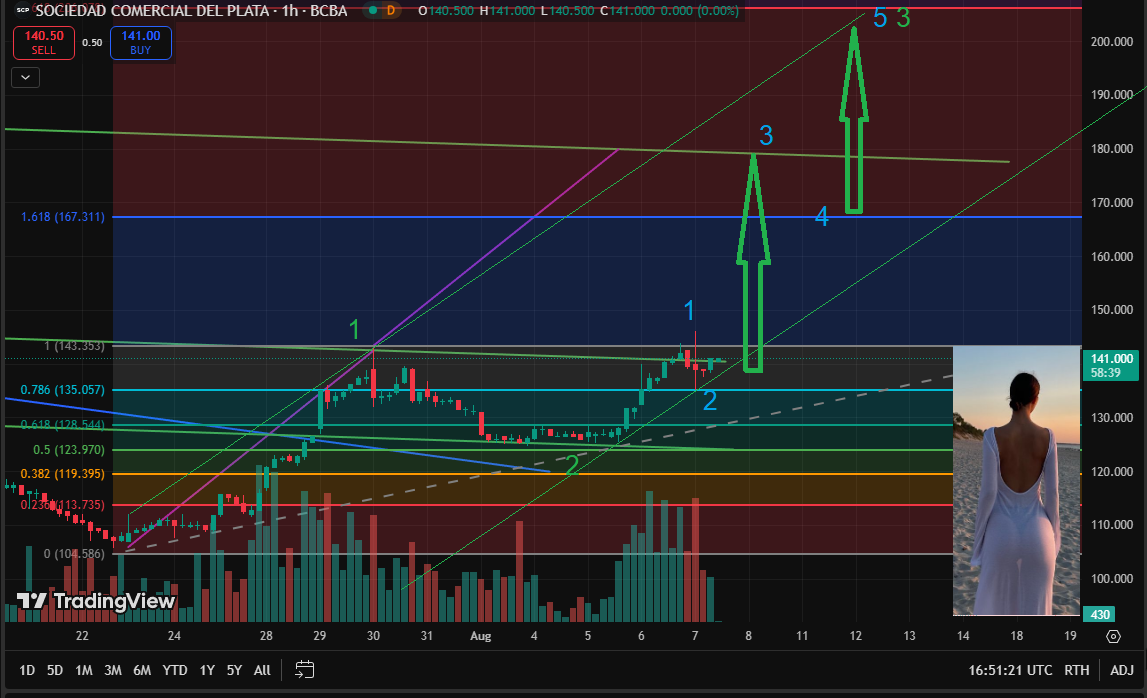The image size is (1147, 698).
Task: Click the Aug date label on time axis
Action: 481,636
